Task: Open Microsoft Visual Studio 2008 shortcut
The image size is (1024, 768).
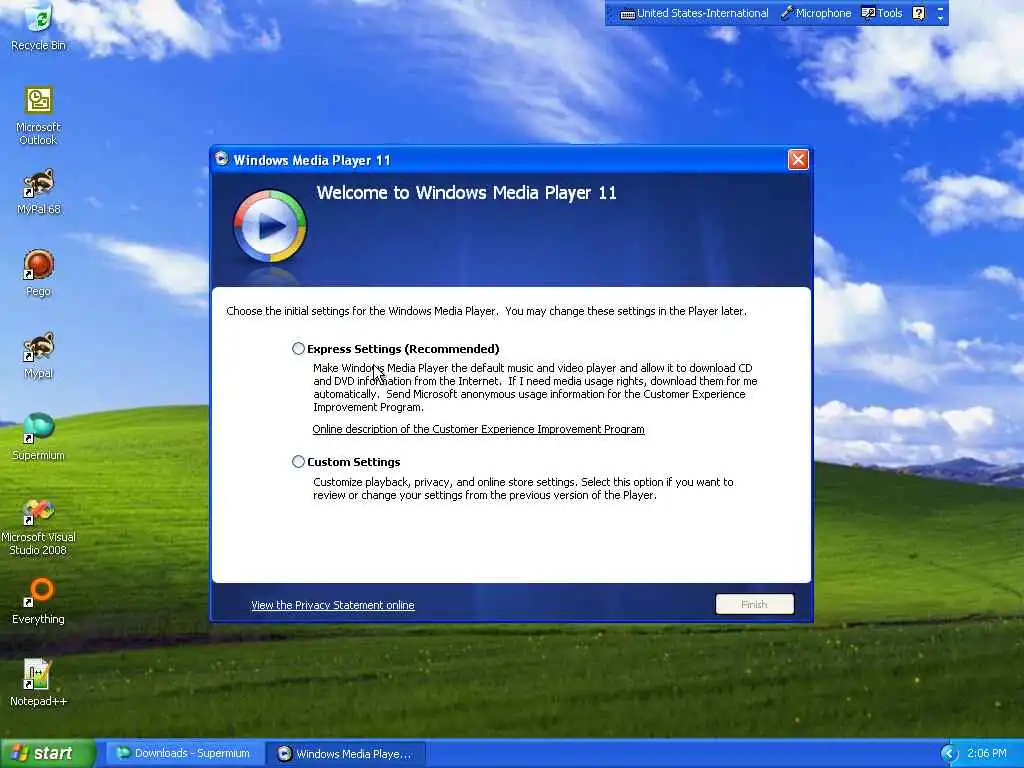Action: tap(39, 526)
